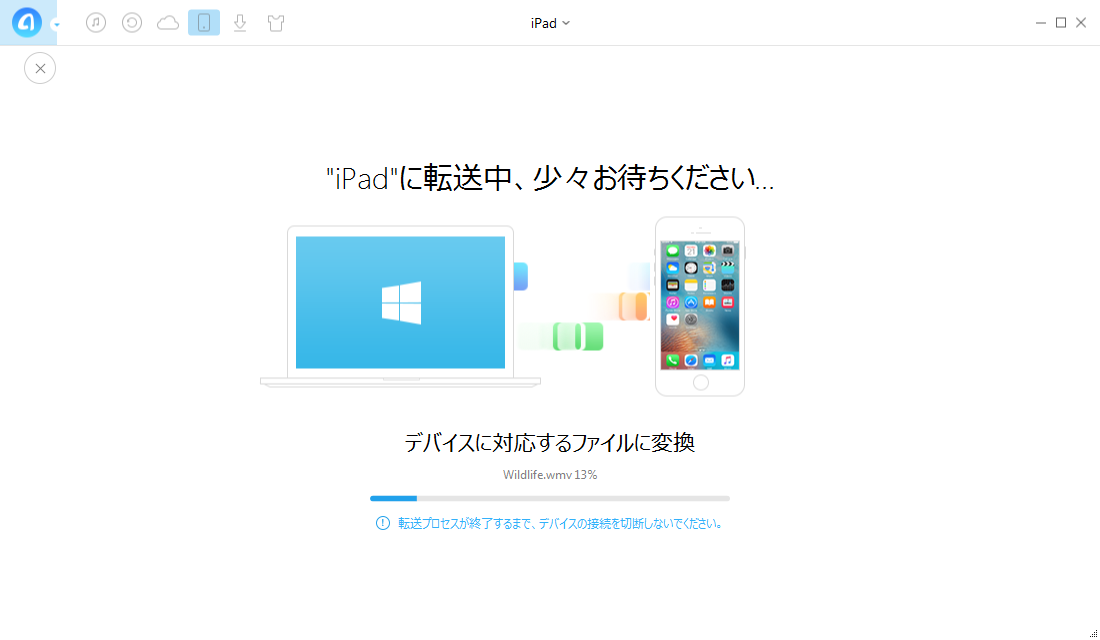The image size is (1100, 640).
Task: Click the window resize grip corner
Action: point(1094,634)
